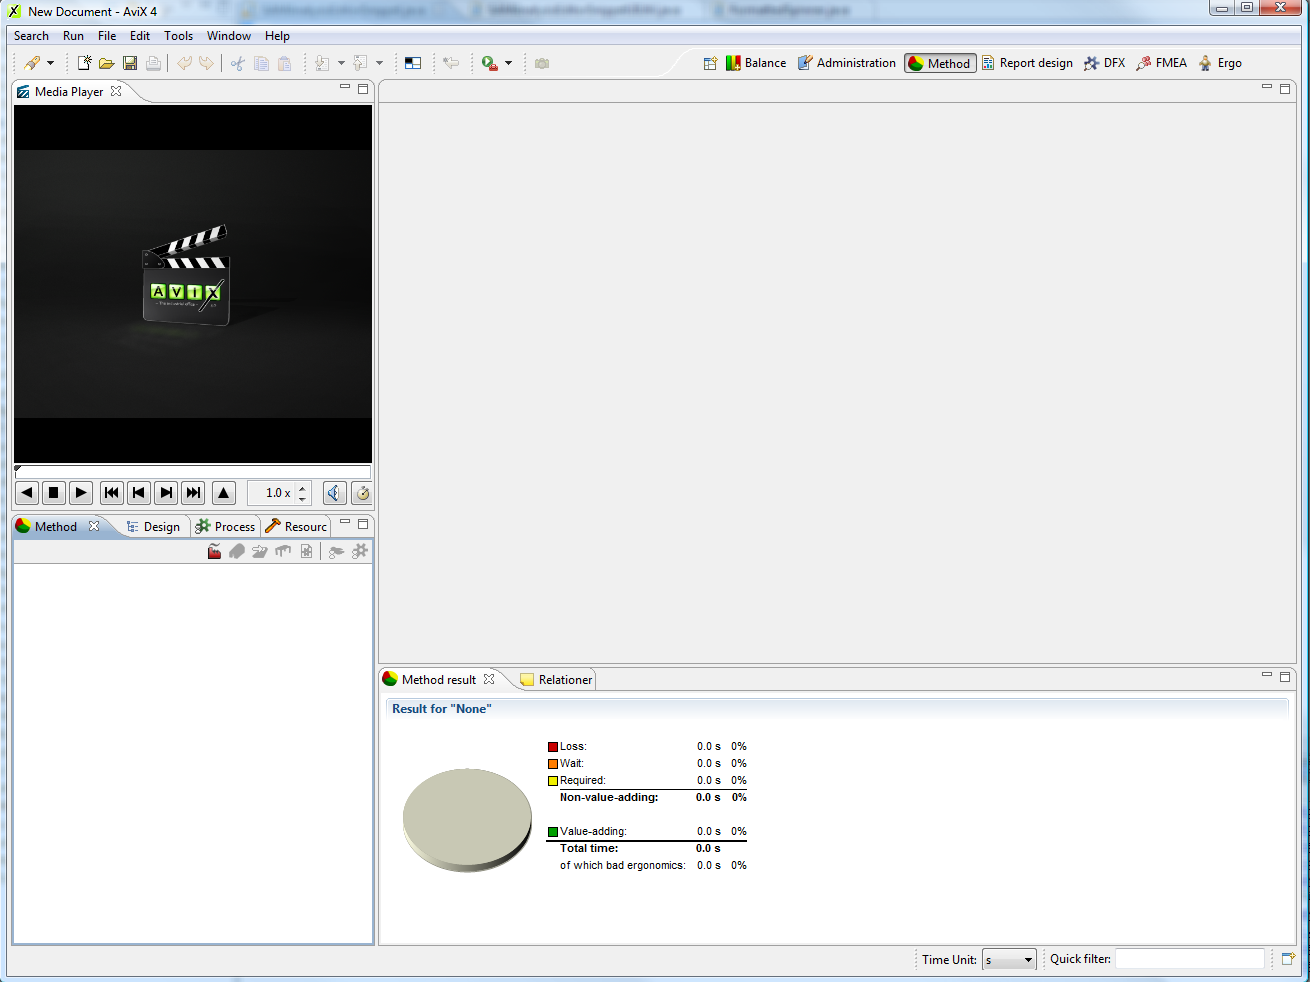
Task: Open dropdown next to the flashlight icon
Action: (x=50, y=63)
